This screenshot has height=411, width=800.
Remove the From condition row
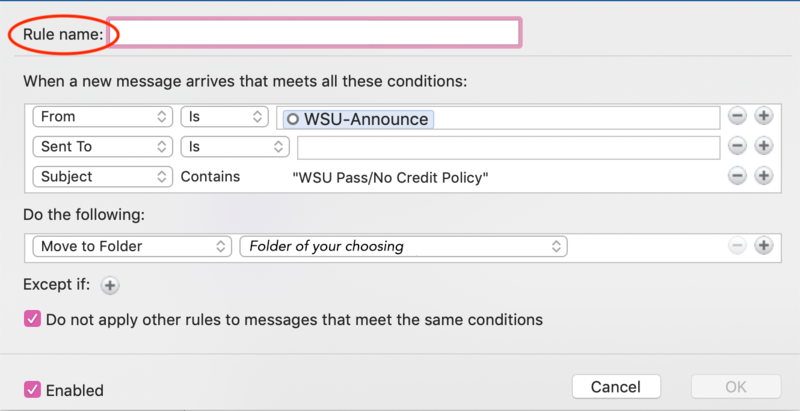pos(737,116)
